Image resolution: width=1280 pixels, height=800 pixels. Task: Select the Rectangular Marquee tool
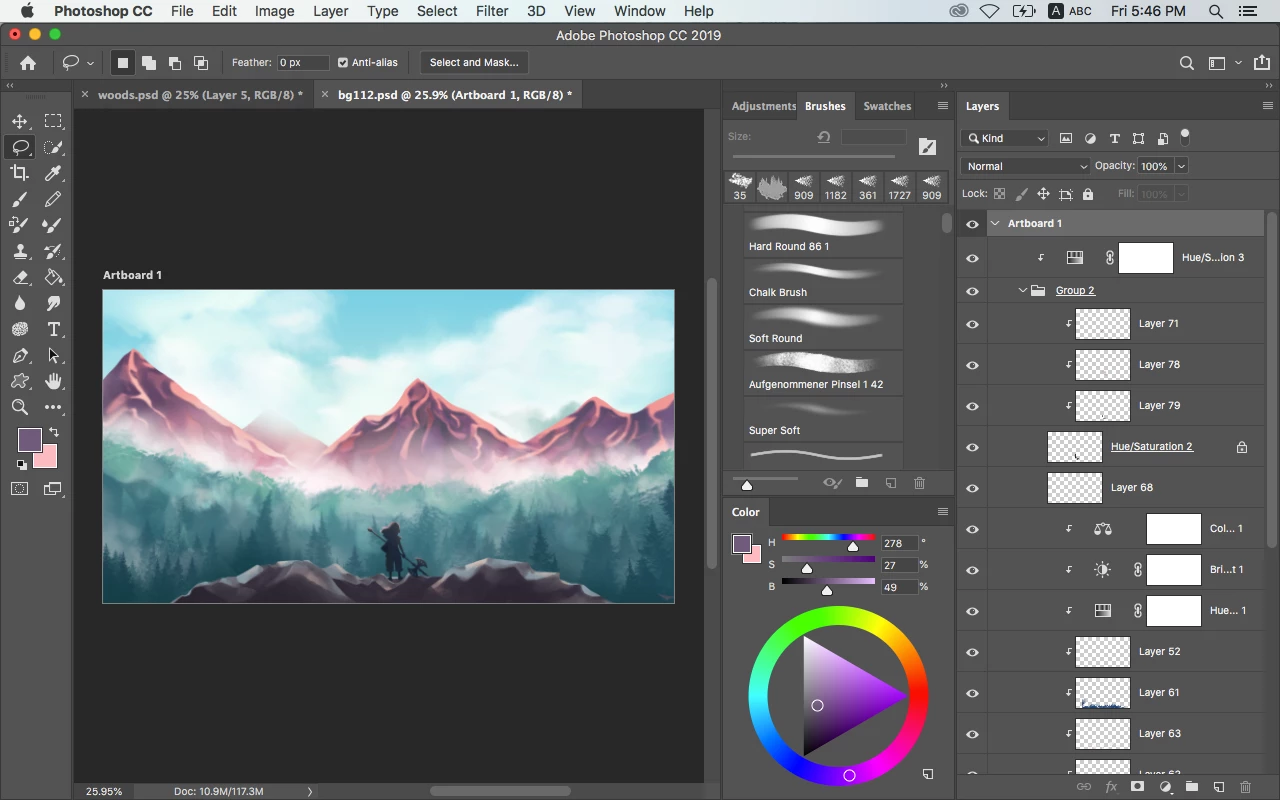tap(53, 121)
